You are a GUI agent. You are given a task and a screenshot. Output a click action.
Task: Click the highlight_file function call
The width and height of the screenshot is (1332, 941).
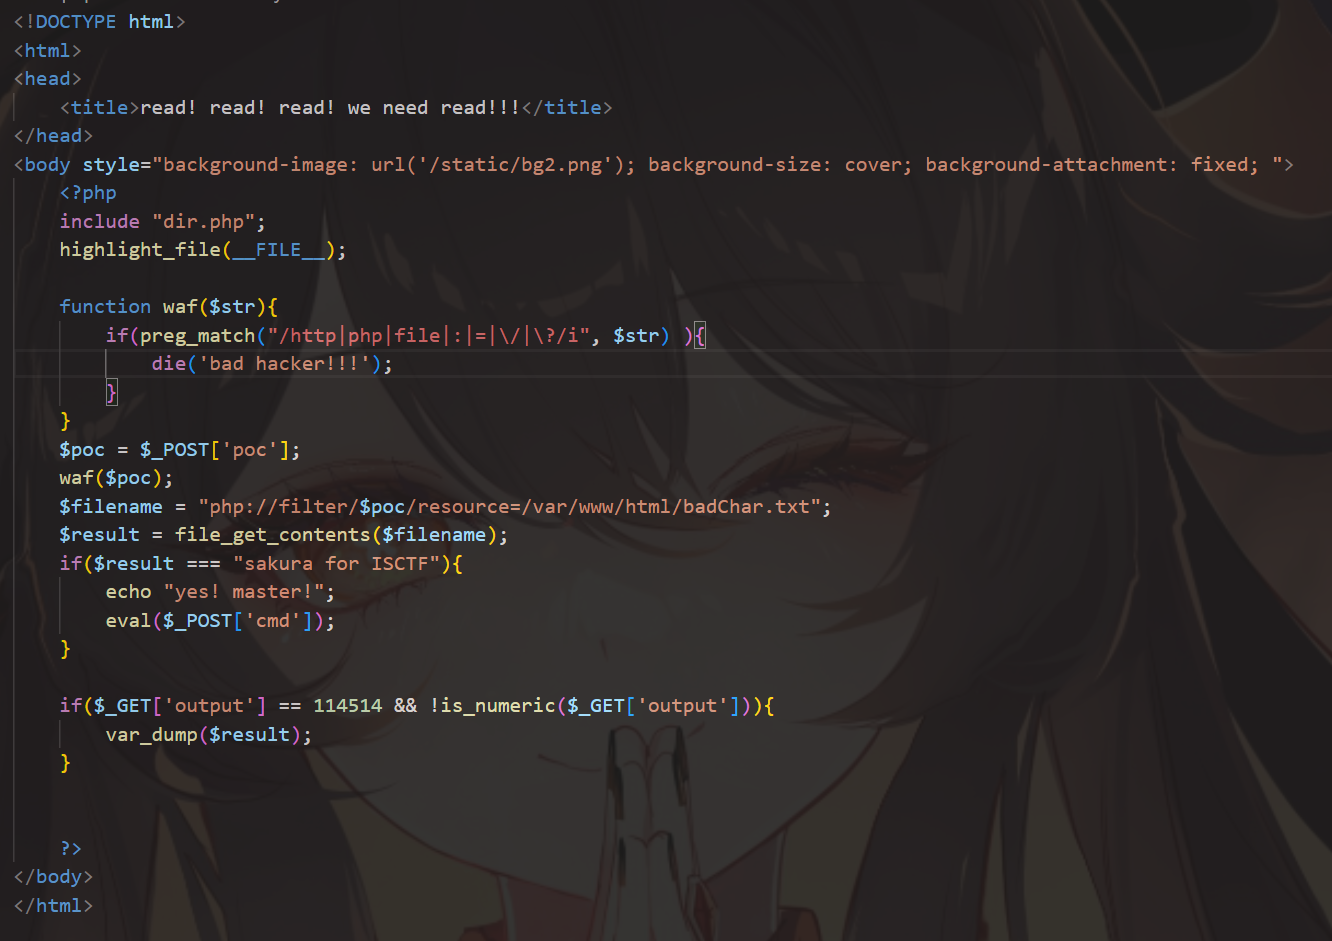coord(203,250)
